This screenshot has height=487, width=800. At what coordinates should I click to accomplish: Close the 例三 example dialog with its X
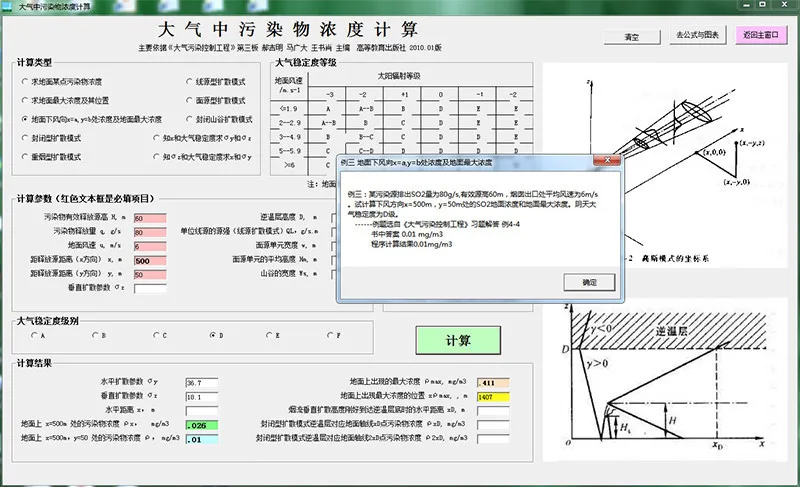(607, 160)
